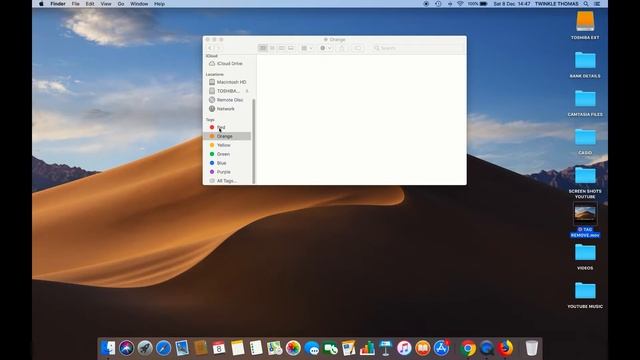Select the Purple tag
The width and height of the screenshot is (640, 360).
click(x=228, y=172)
